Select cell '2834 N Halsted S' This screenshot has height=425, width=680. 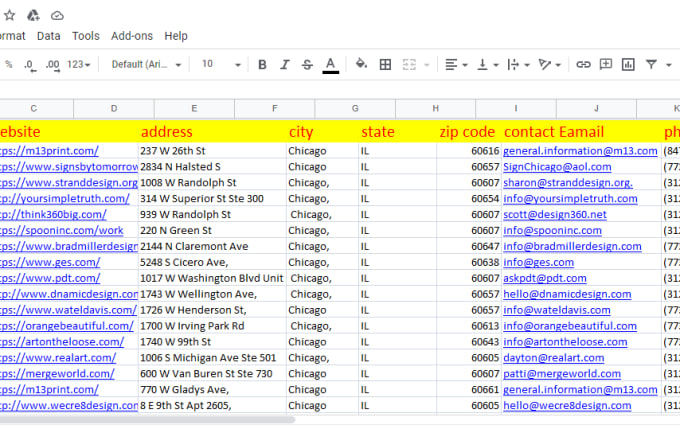(212, 167)
